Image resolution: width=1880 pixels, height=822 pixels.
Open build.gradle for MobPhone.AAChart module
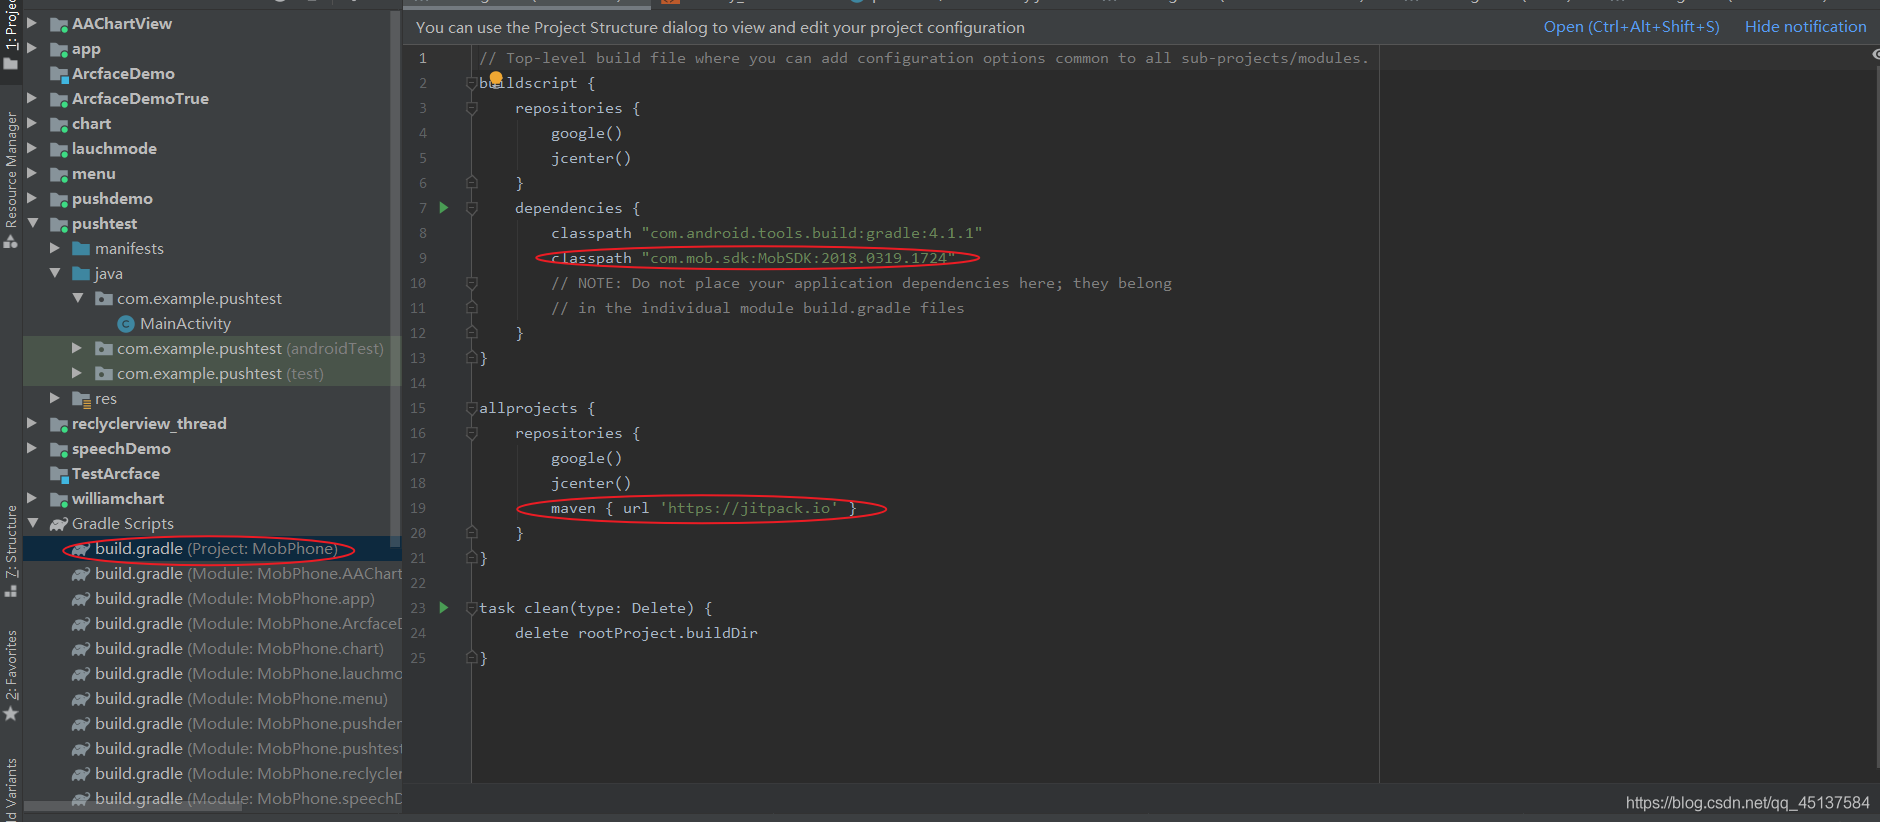(x=248, y=573)
